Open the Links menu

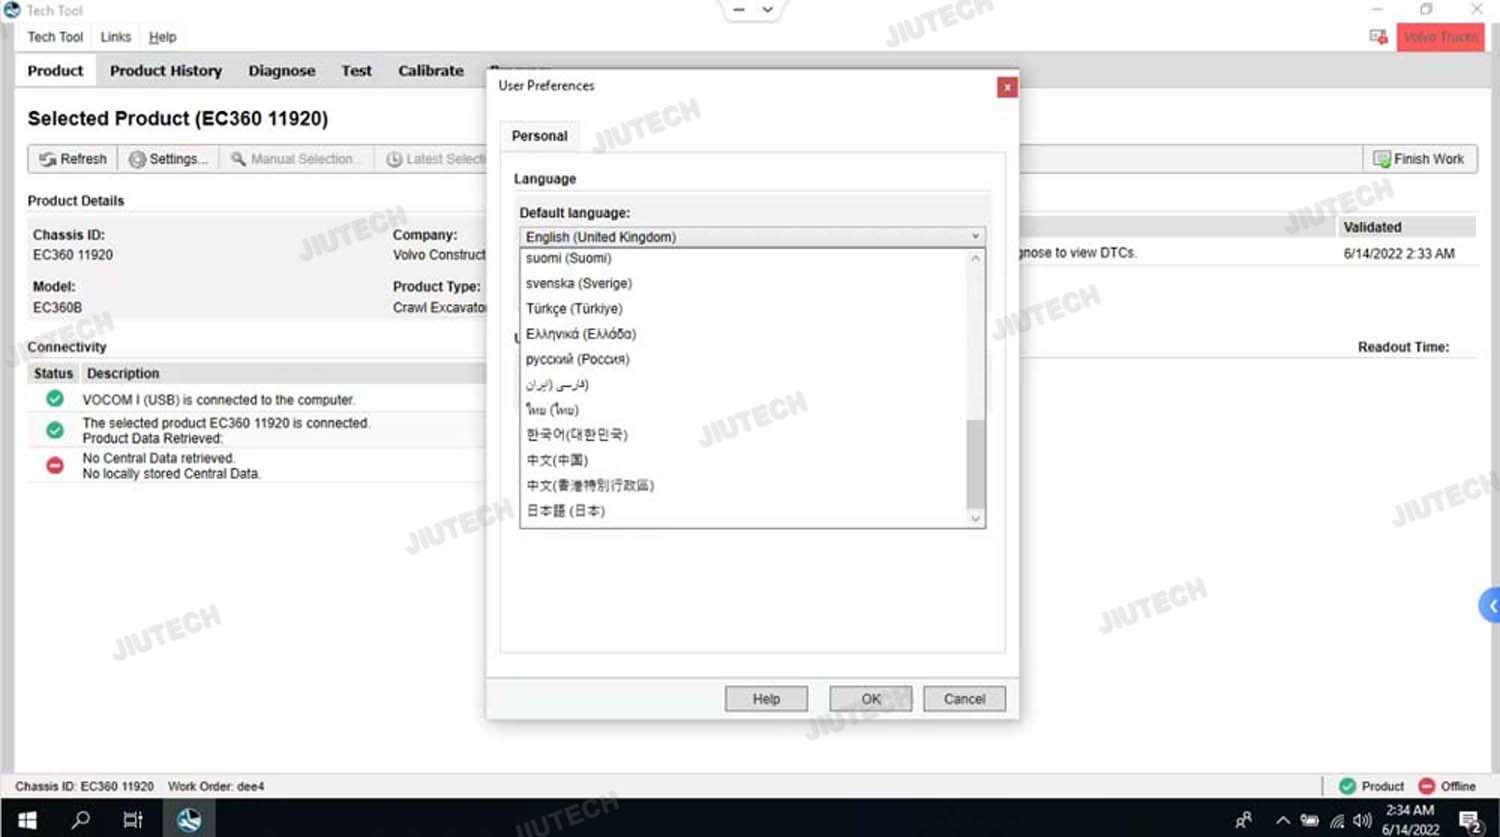click(x=116, y=37)
